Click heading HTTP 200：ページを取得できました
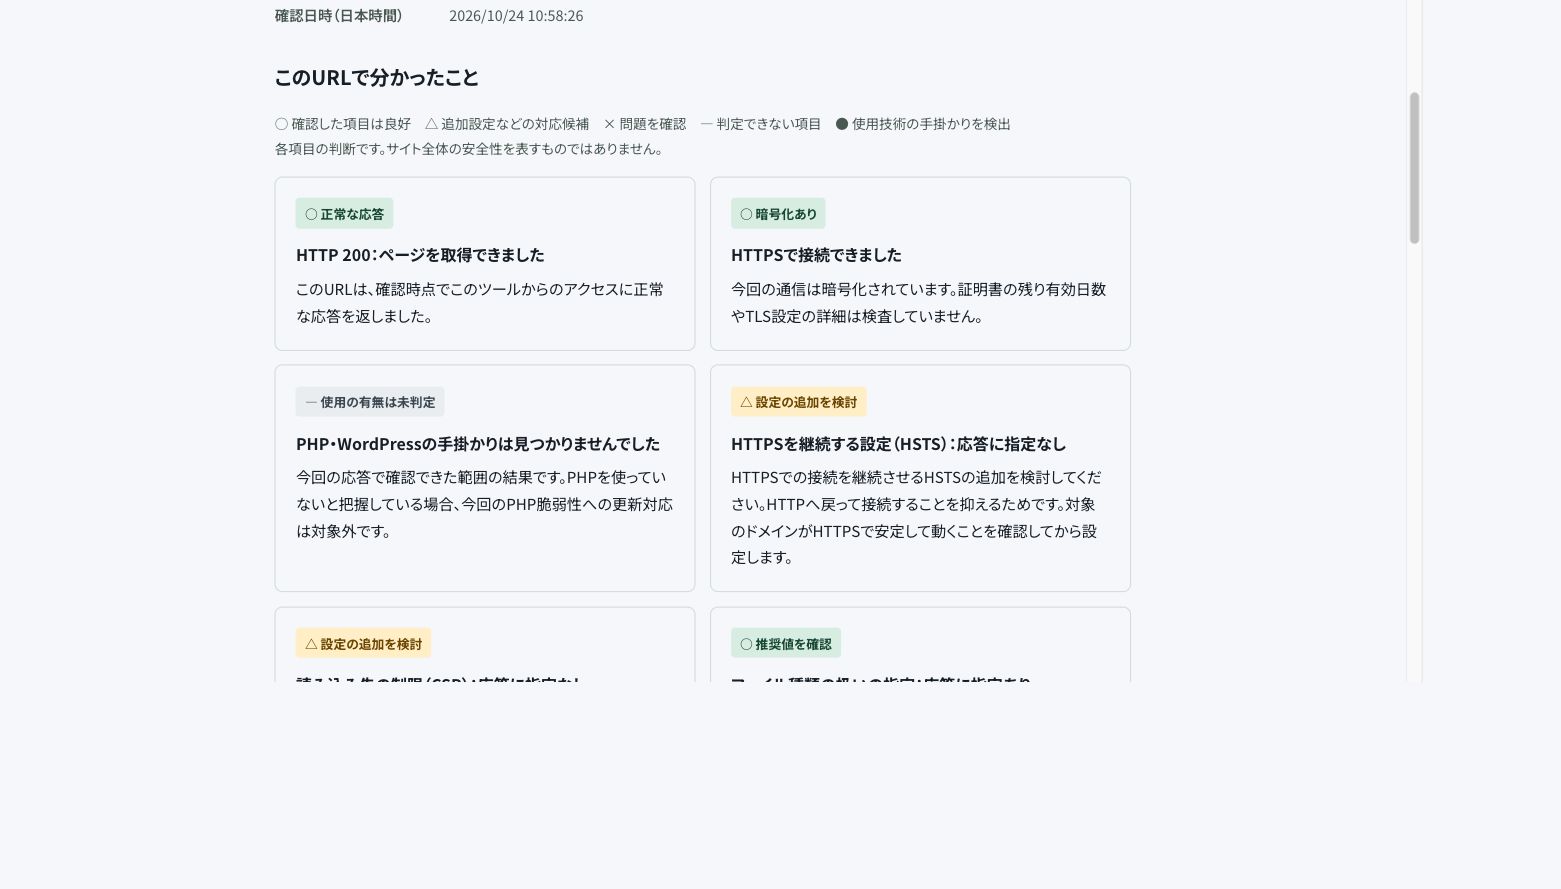Image resolution: width=1561 pixels, height=889 pixels. [x=420, y=255]
